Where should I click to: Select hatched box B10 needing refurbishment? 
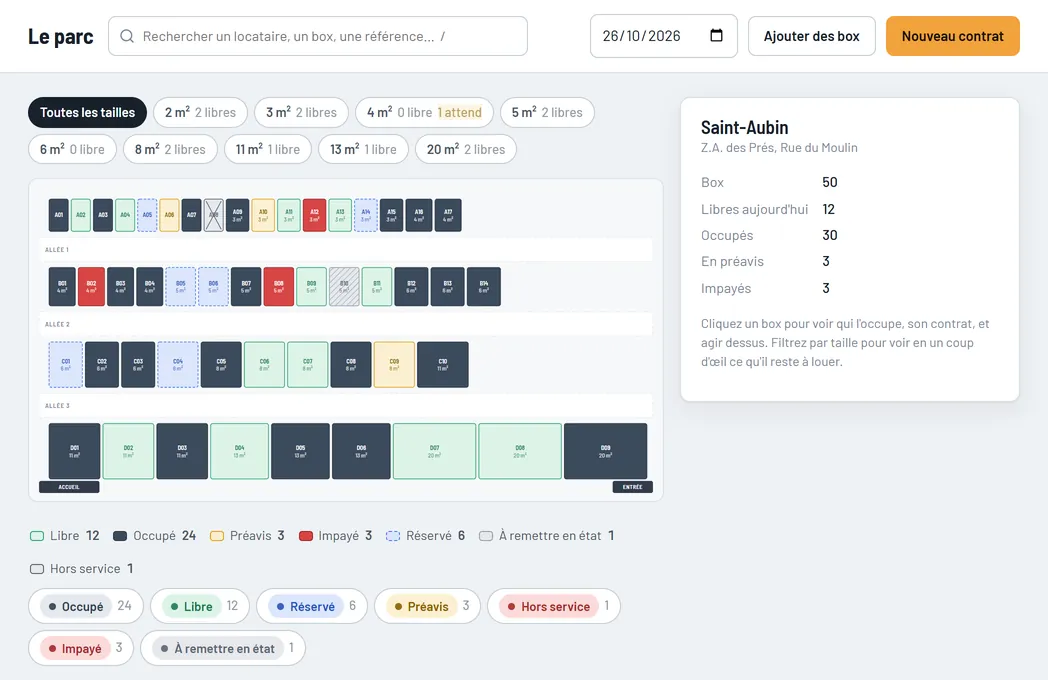[x=344, y=287]
